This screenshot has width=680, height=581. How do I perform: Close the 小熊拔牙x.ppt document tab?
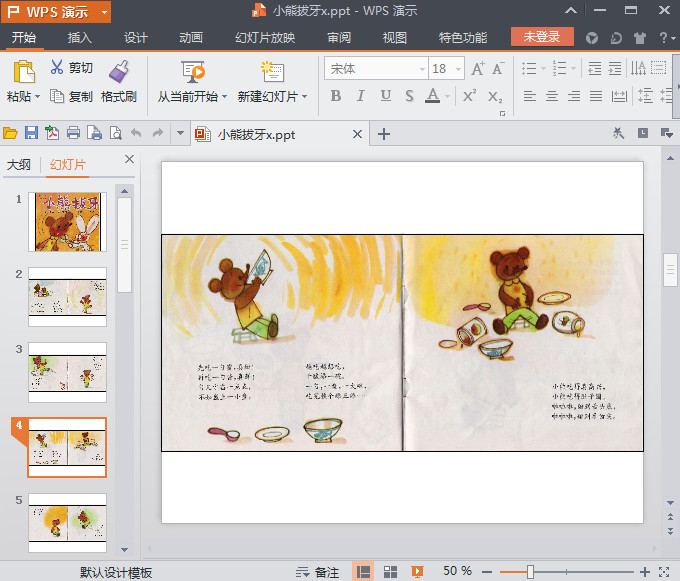[x=357, y=134]
